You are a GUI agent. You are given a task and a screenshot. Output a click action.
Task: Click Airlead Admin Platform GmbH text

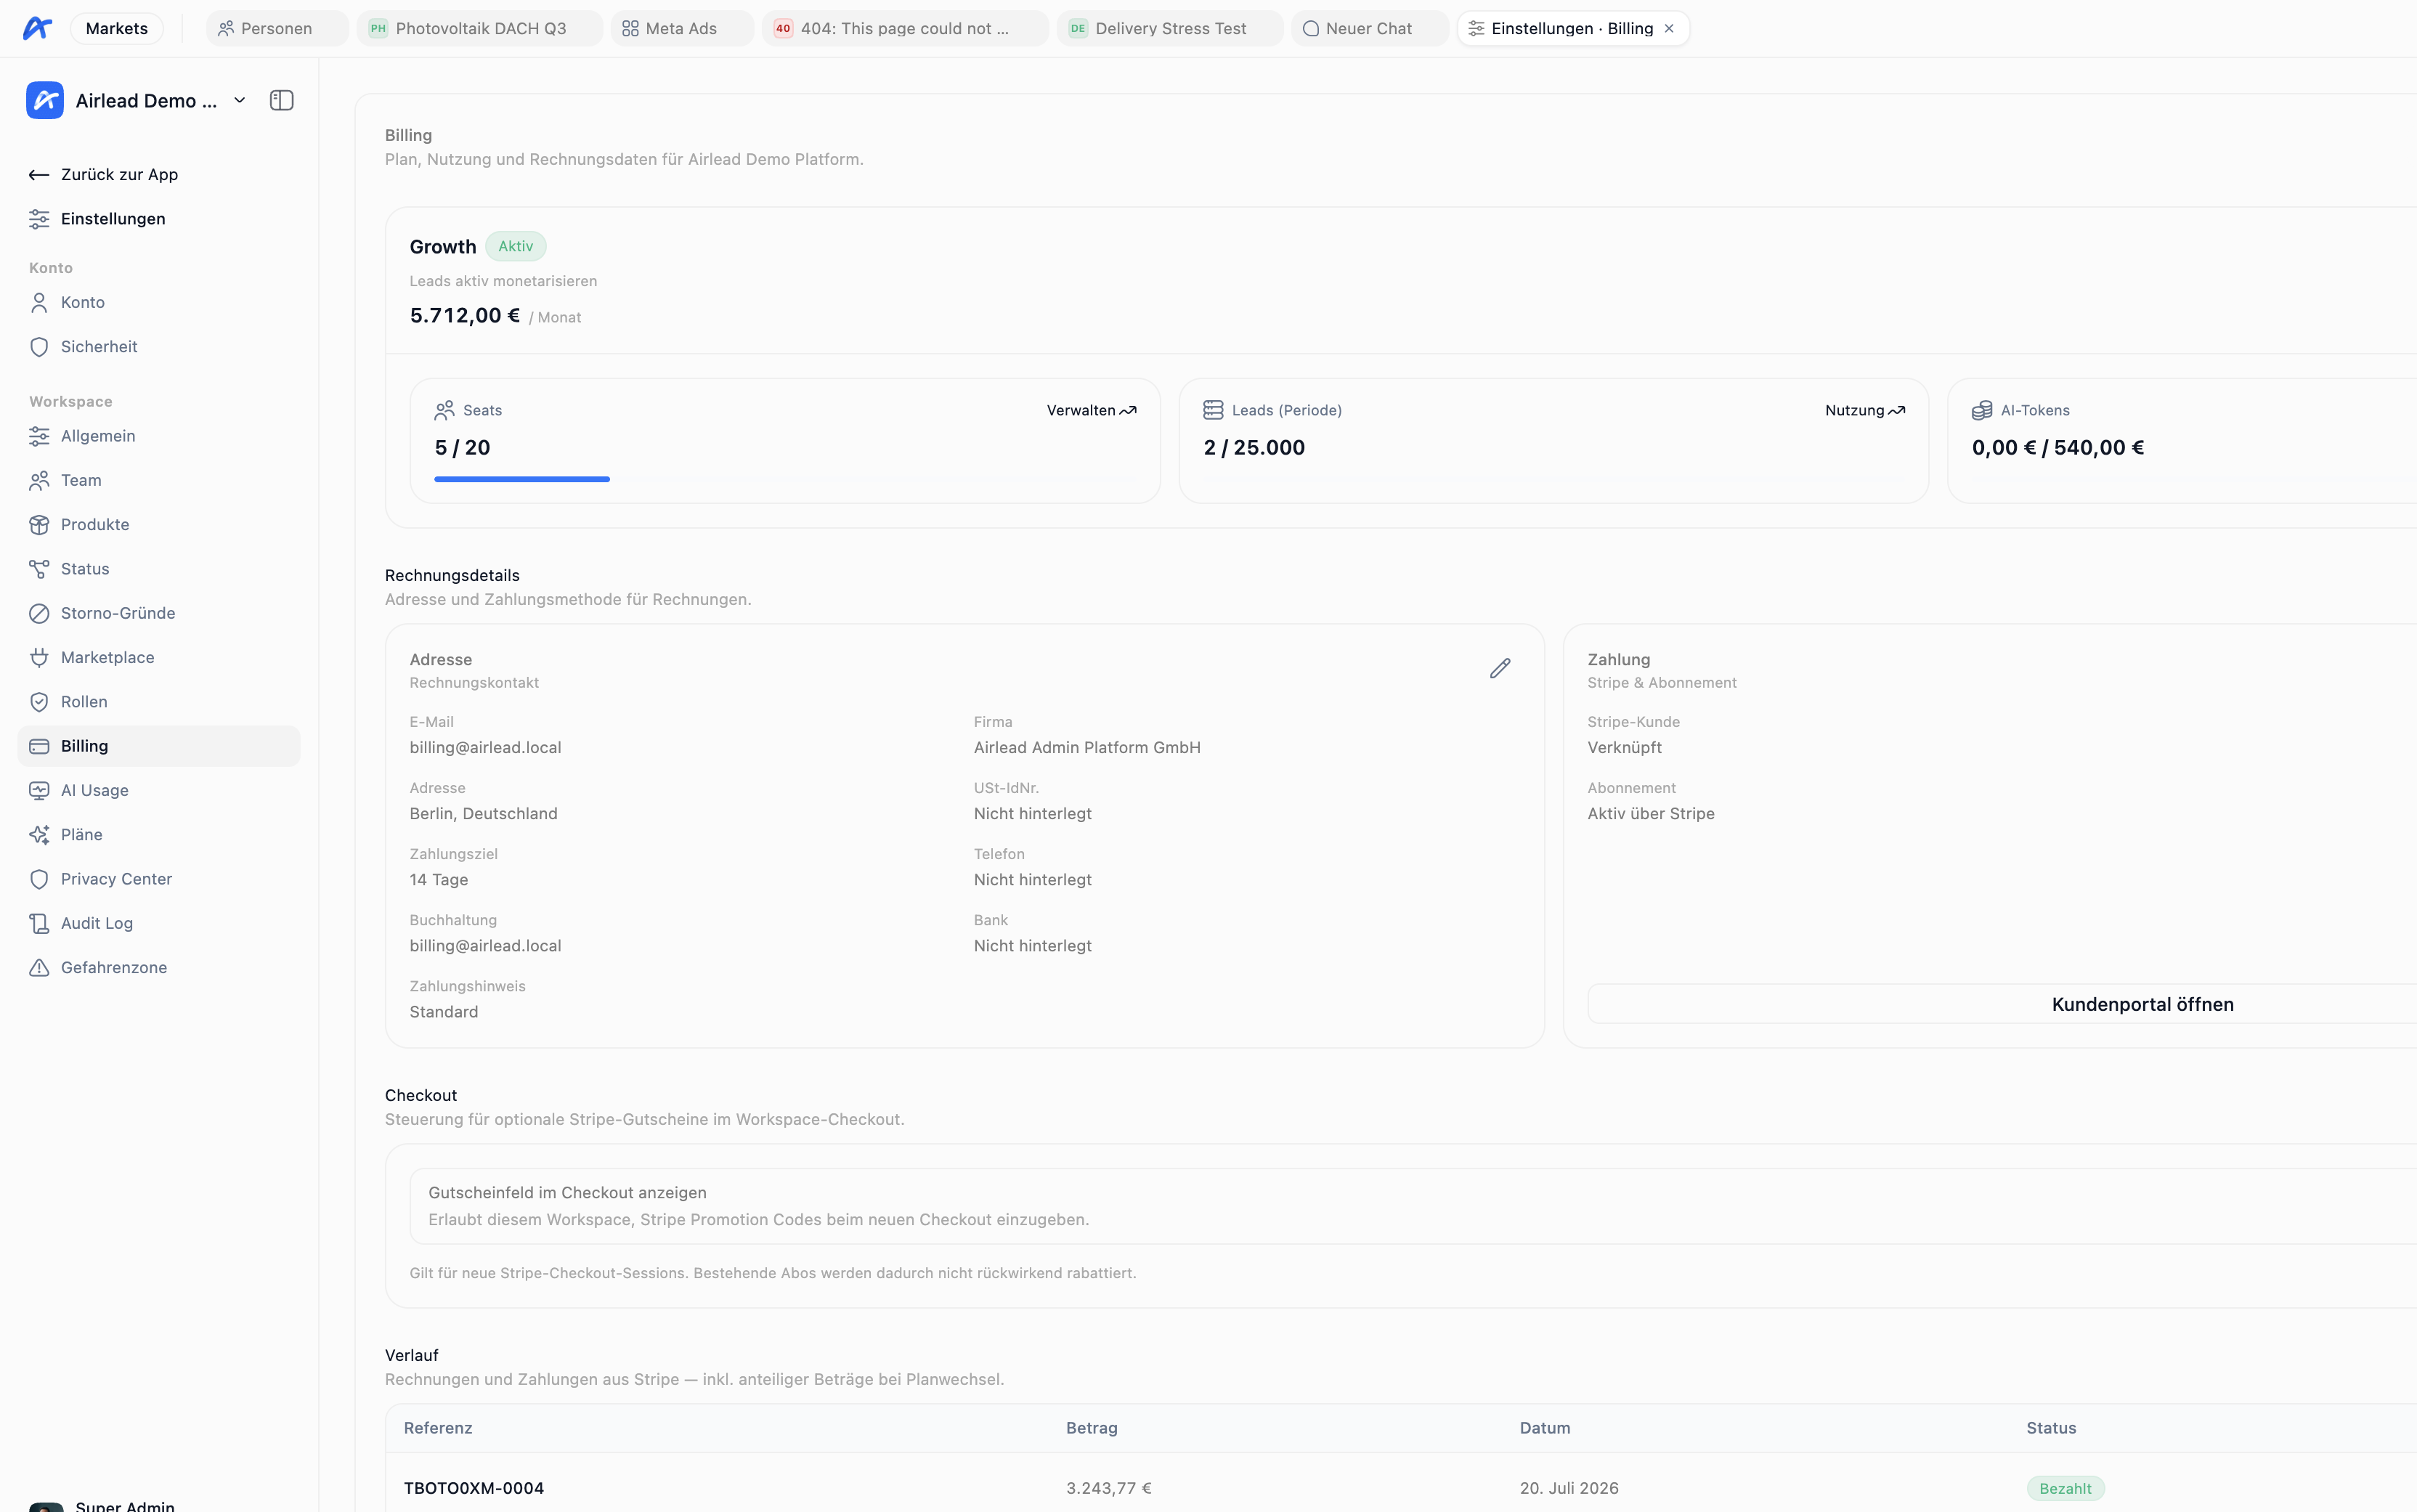(x=1087, y=747)
